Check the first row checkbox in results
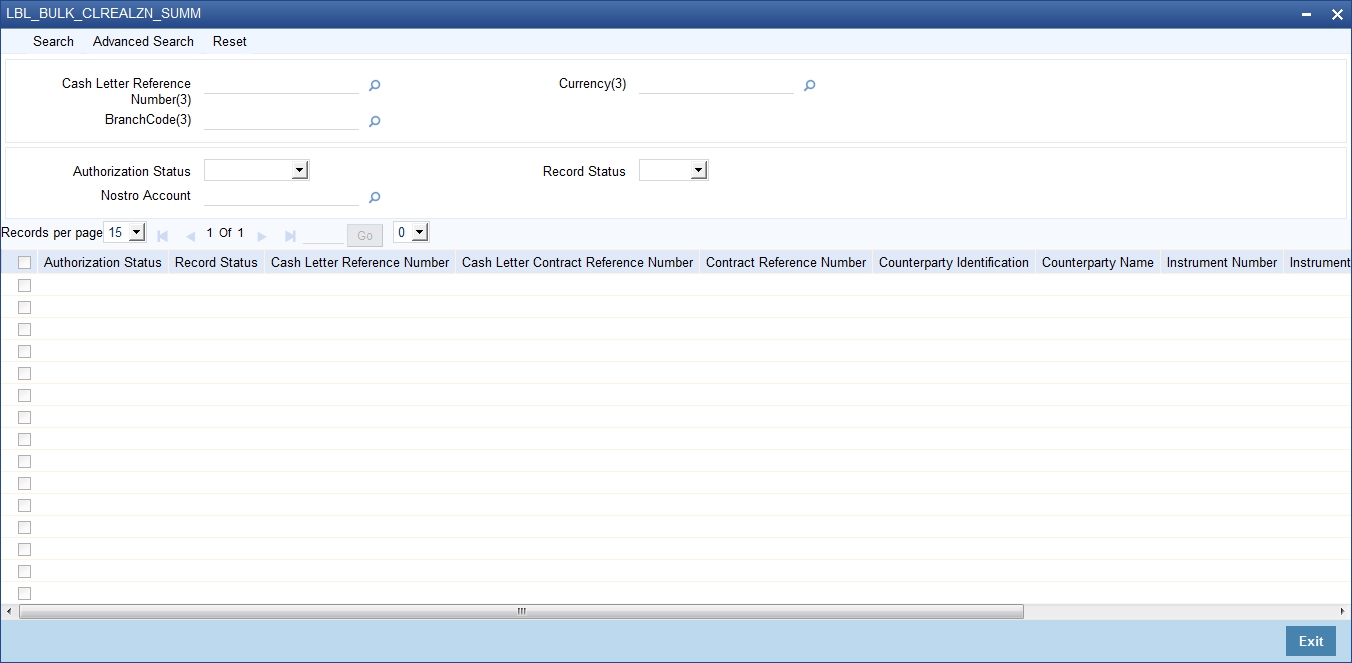Image resolution: width=1352 pixels, height=663 pixels. point(24,285)
